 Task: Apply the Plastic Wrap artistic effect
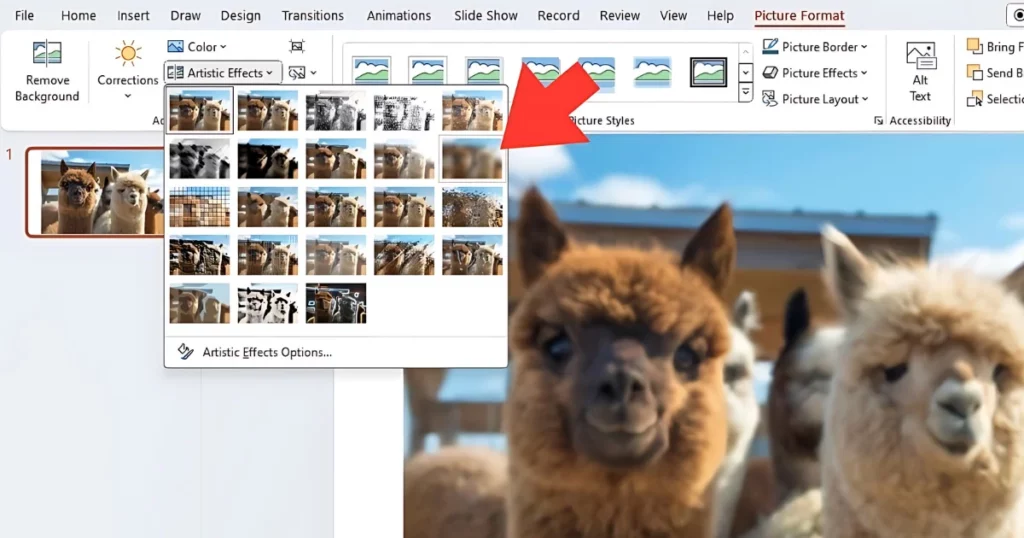(472, 255)
